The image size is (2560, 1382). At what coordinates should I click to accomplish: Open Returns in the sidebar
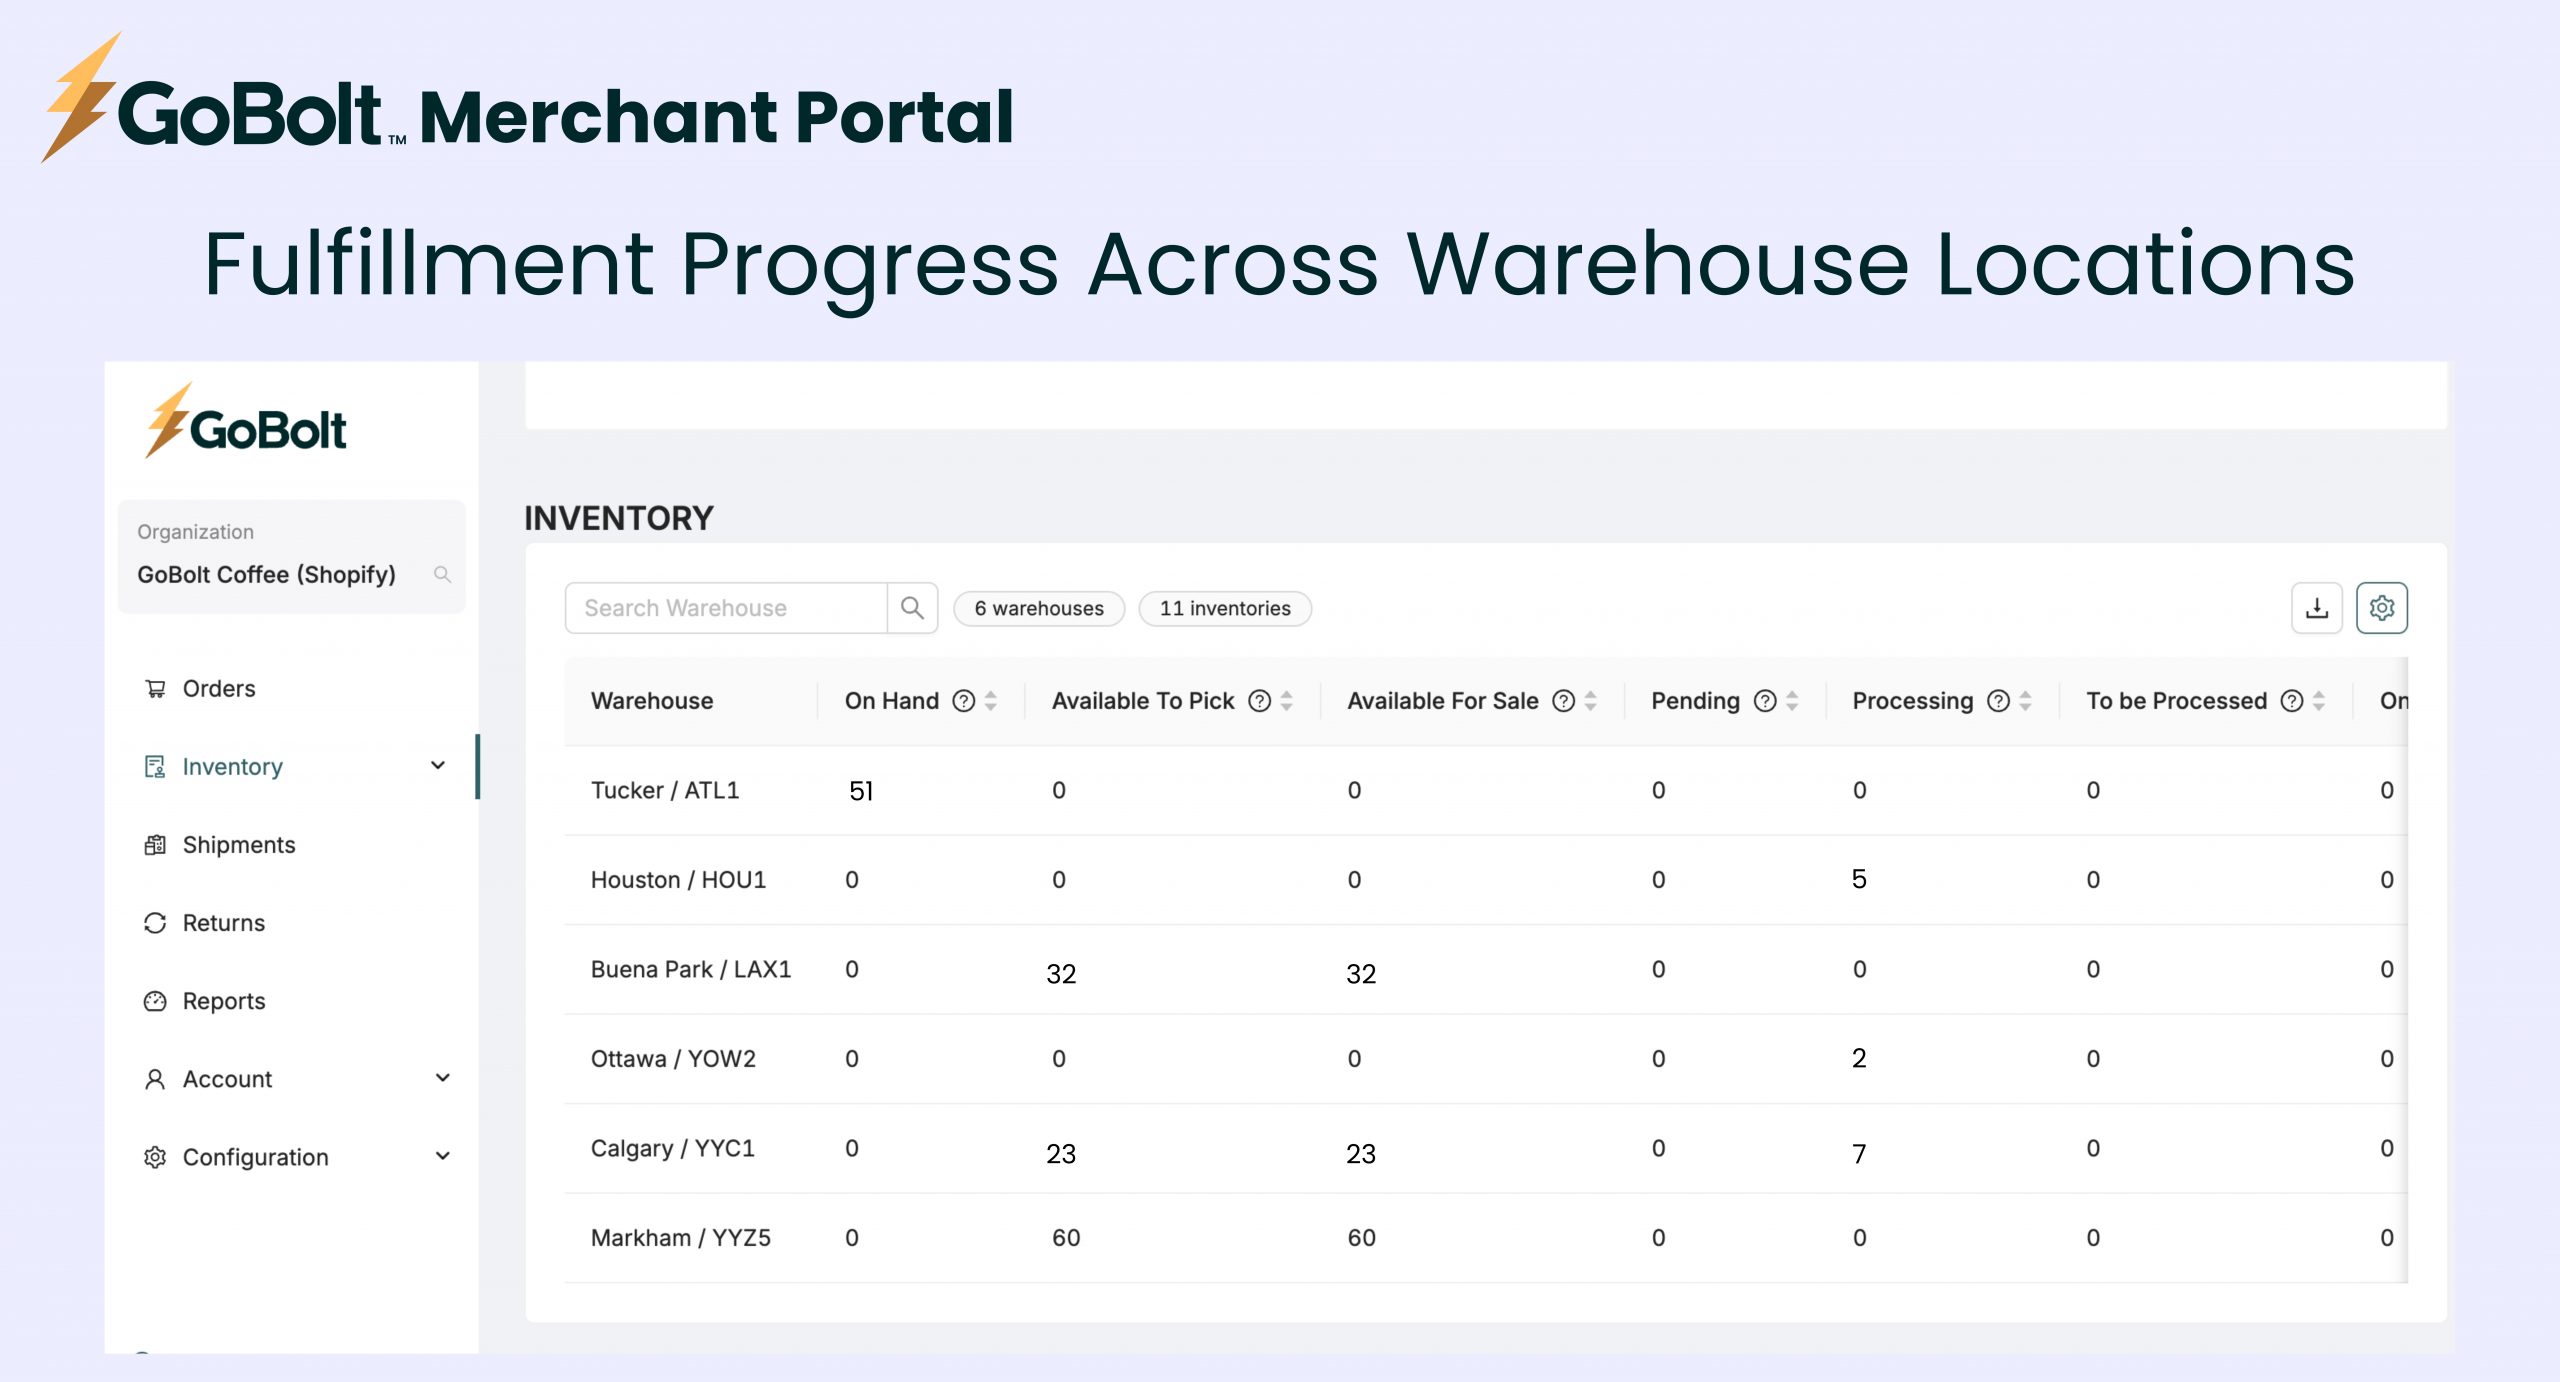[x=224, y=922]
